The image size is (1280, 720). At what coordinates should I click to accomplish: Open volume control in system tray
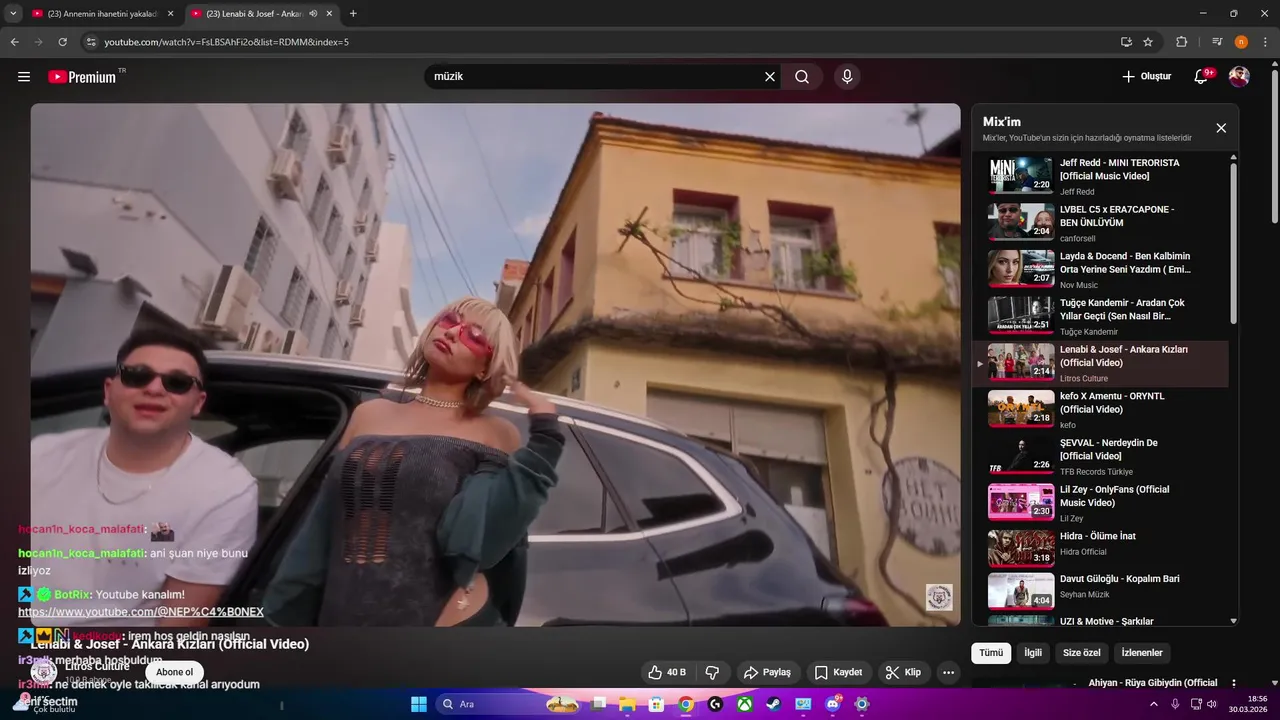pyautogui.click(x=1212, y=704)
